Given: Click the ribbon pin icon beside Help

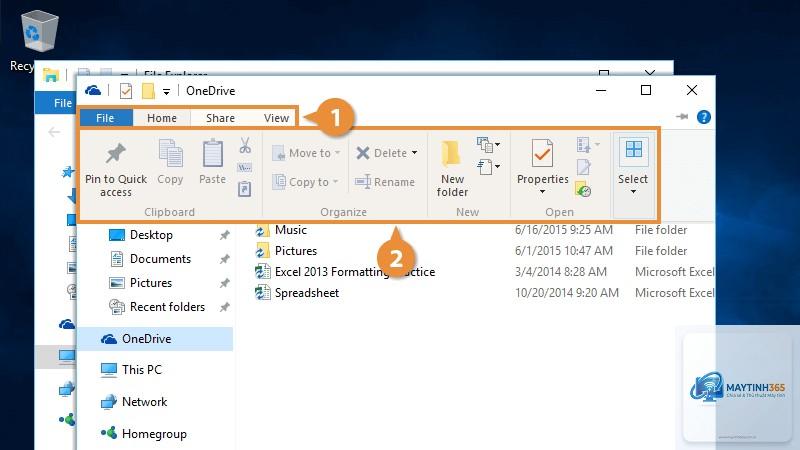Looking at the screenshot, I should 682,117.
